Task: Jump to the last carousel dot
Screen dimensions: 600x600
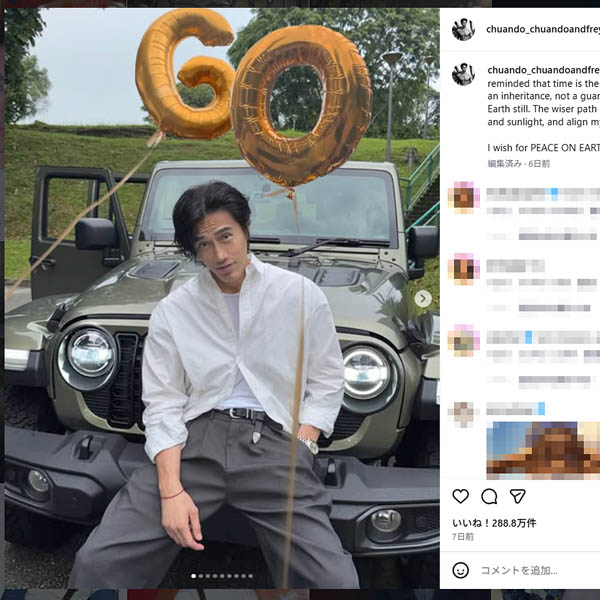Action: 251,576
